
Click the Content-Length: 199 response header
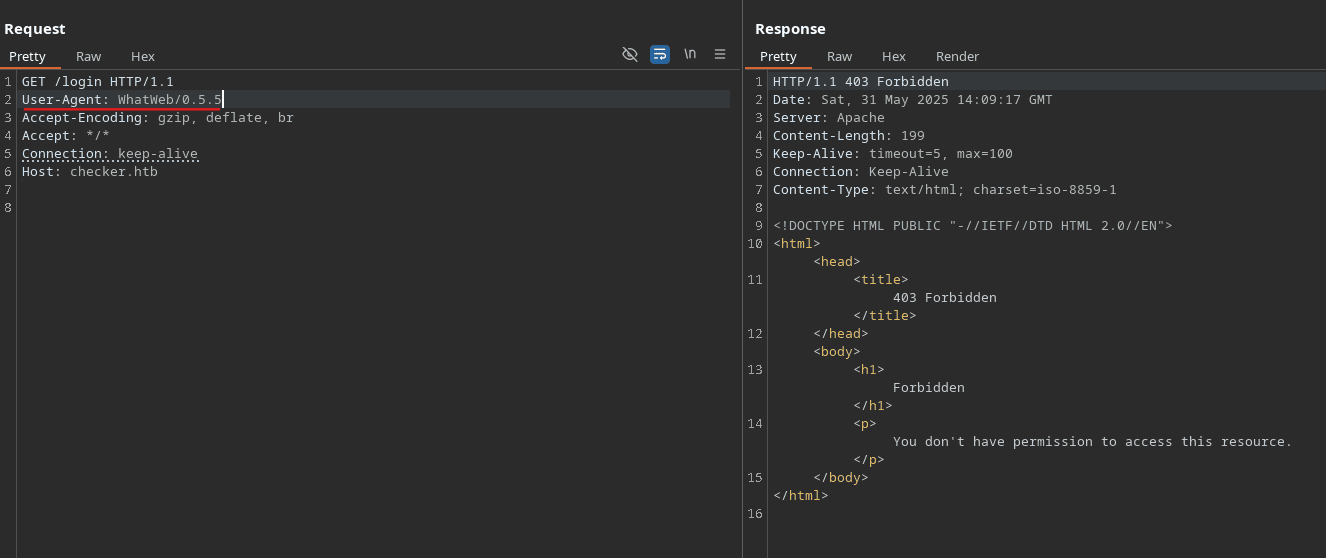[x=848, y=136]
